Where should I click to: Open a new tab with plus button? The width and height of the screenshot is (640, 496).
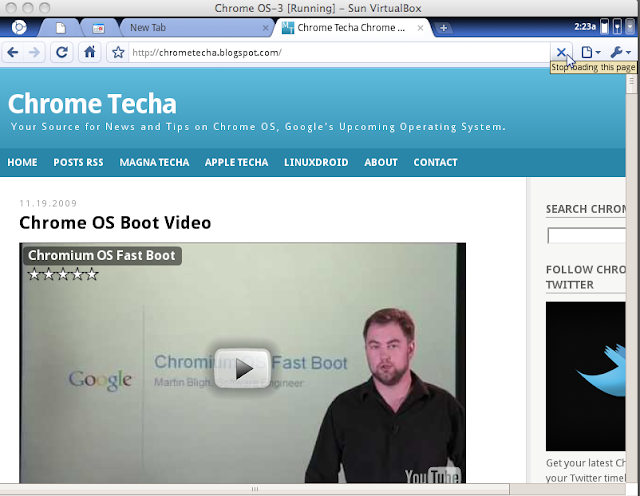point(444,28)
